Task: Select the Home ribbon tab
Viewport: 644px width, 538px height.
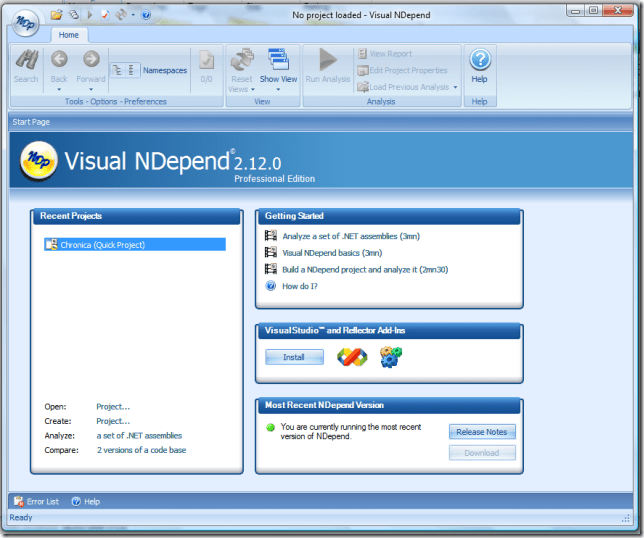Action: click(68, 35)
